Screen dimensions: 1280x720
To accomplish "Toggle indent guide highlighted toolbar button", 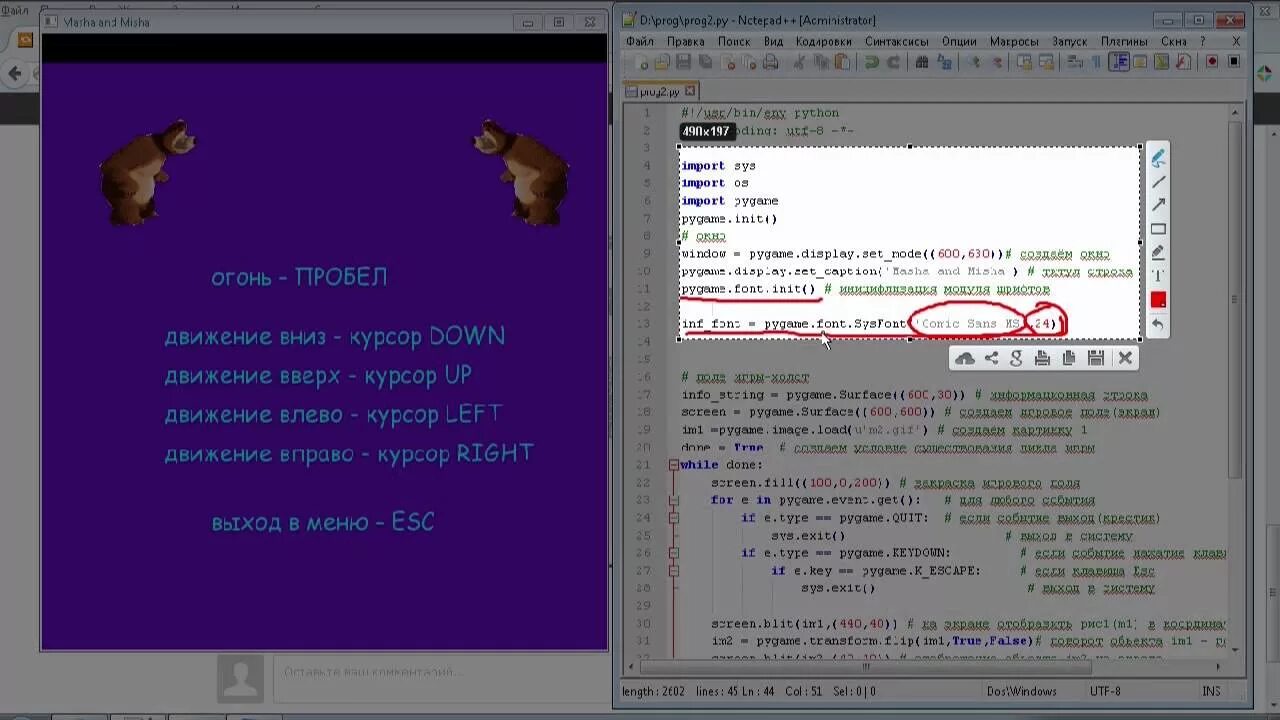I will click(x=1120, y=62).
